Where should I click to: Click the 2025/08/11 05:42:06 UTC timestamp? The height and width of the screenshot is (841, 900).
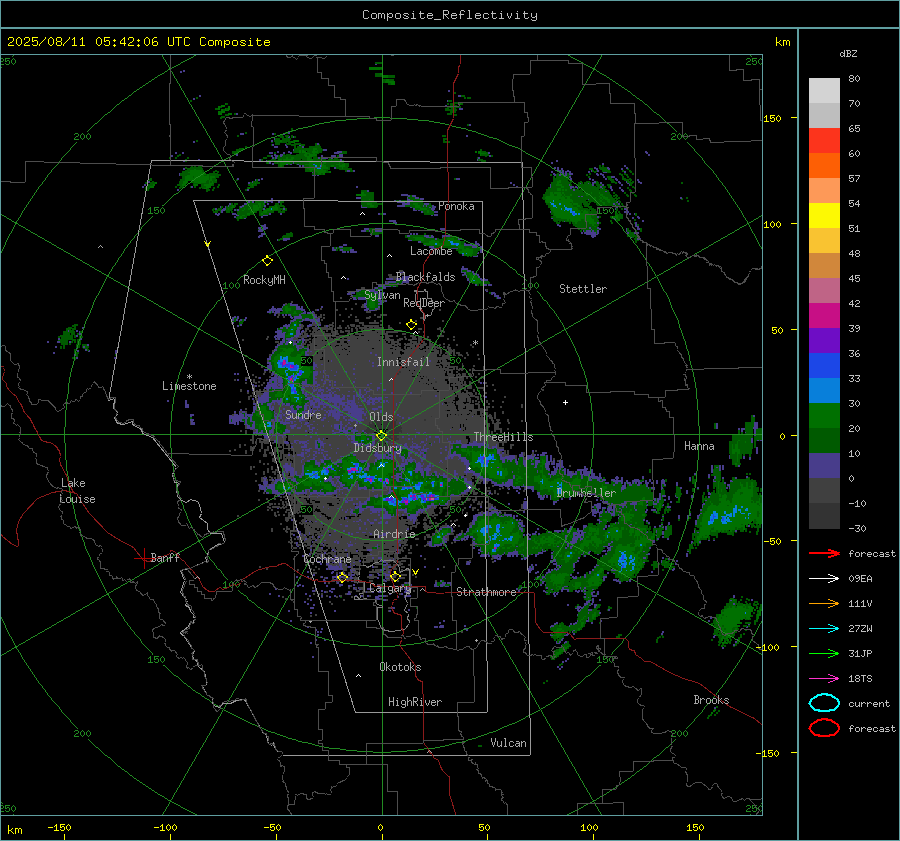coord(138,42)
